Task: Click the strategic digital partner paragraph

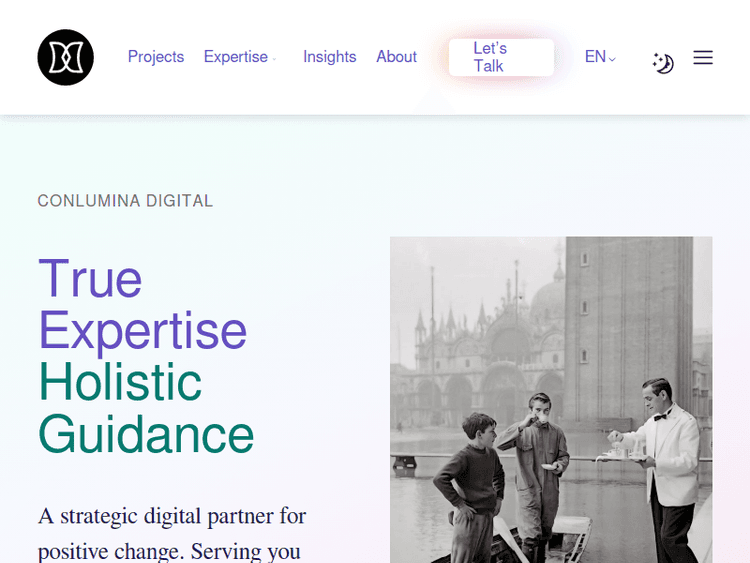Action: tap(172, 533)
